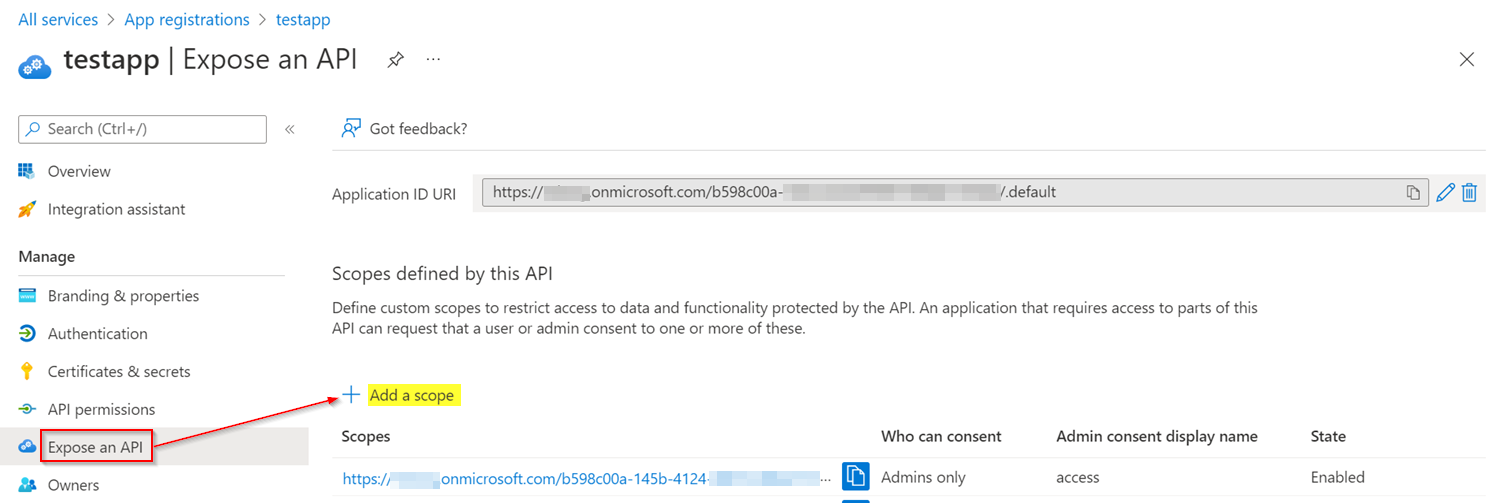Click the API permissions icon
Screen dimensions: 1500x503
(x=27, y=410)
